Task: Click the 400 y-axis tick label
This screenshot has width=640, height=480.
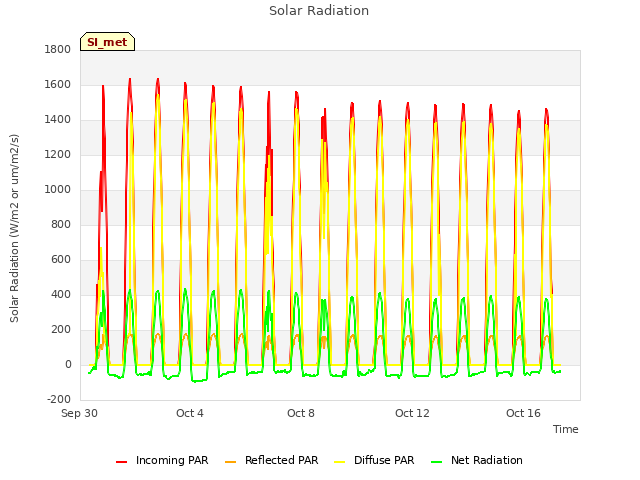Action: (61, 295)
